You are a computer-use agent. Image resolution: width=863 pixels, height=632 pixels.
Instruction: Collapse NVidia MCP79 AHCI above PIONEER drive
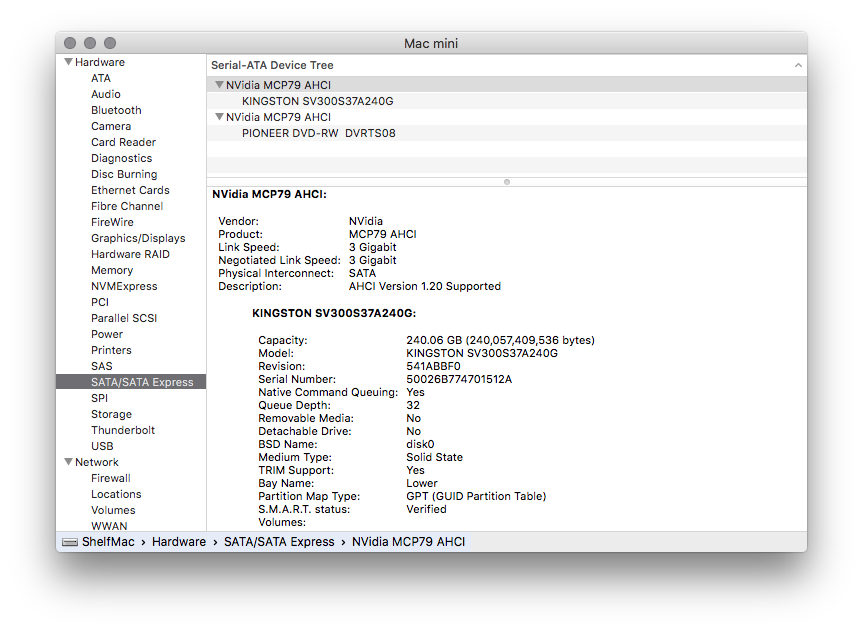pyautogui.click(x=219, y=117)
